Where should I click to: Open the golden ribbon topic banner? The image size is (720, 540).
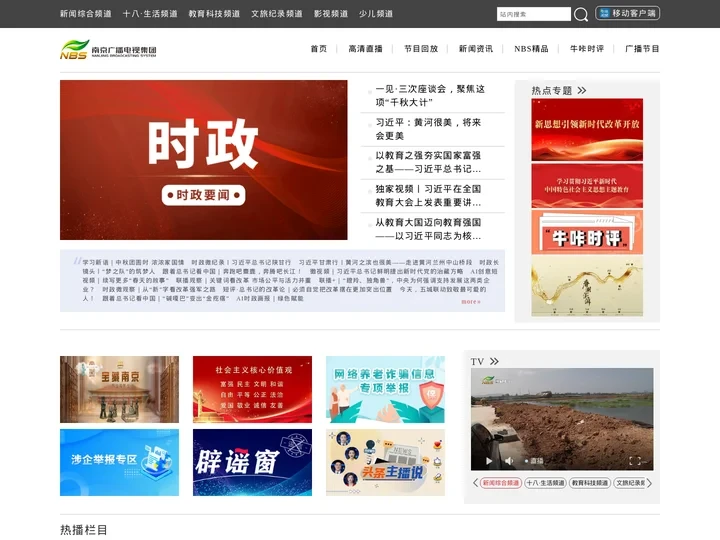point(587,287)
